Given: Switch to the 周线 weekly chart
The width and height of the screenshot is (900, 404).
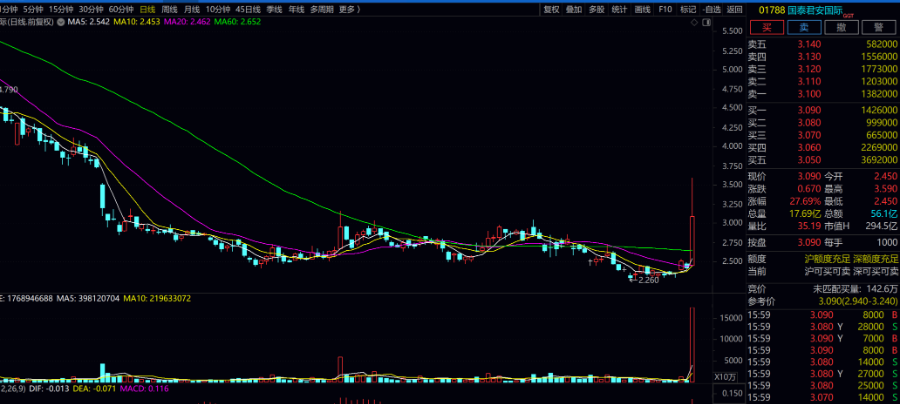Looking at the screenshot, I should click(x=169, y=9).
